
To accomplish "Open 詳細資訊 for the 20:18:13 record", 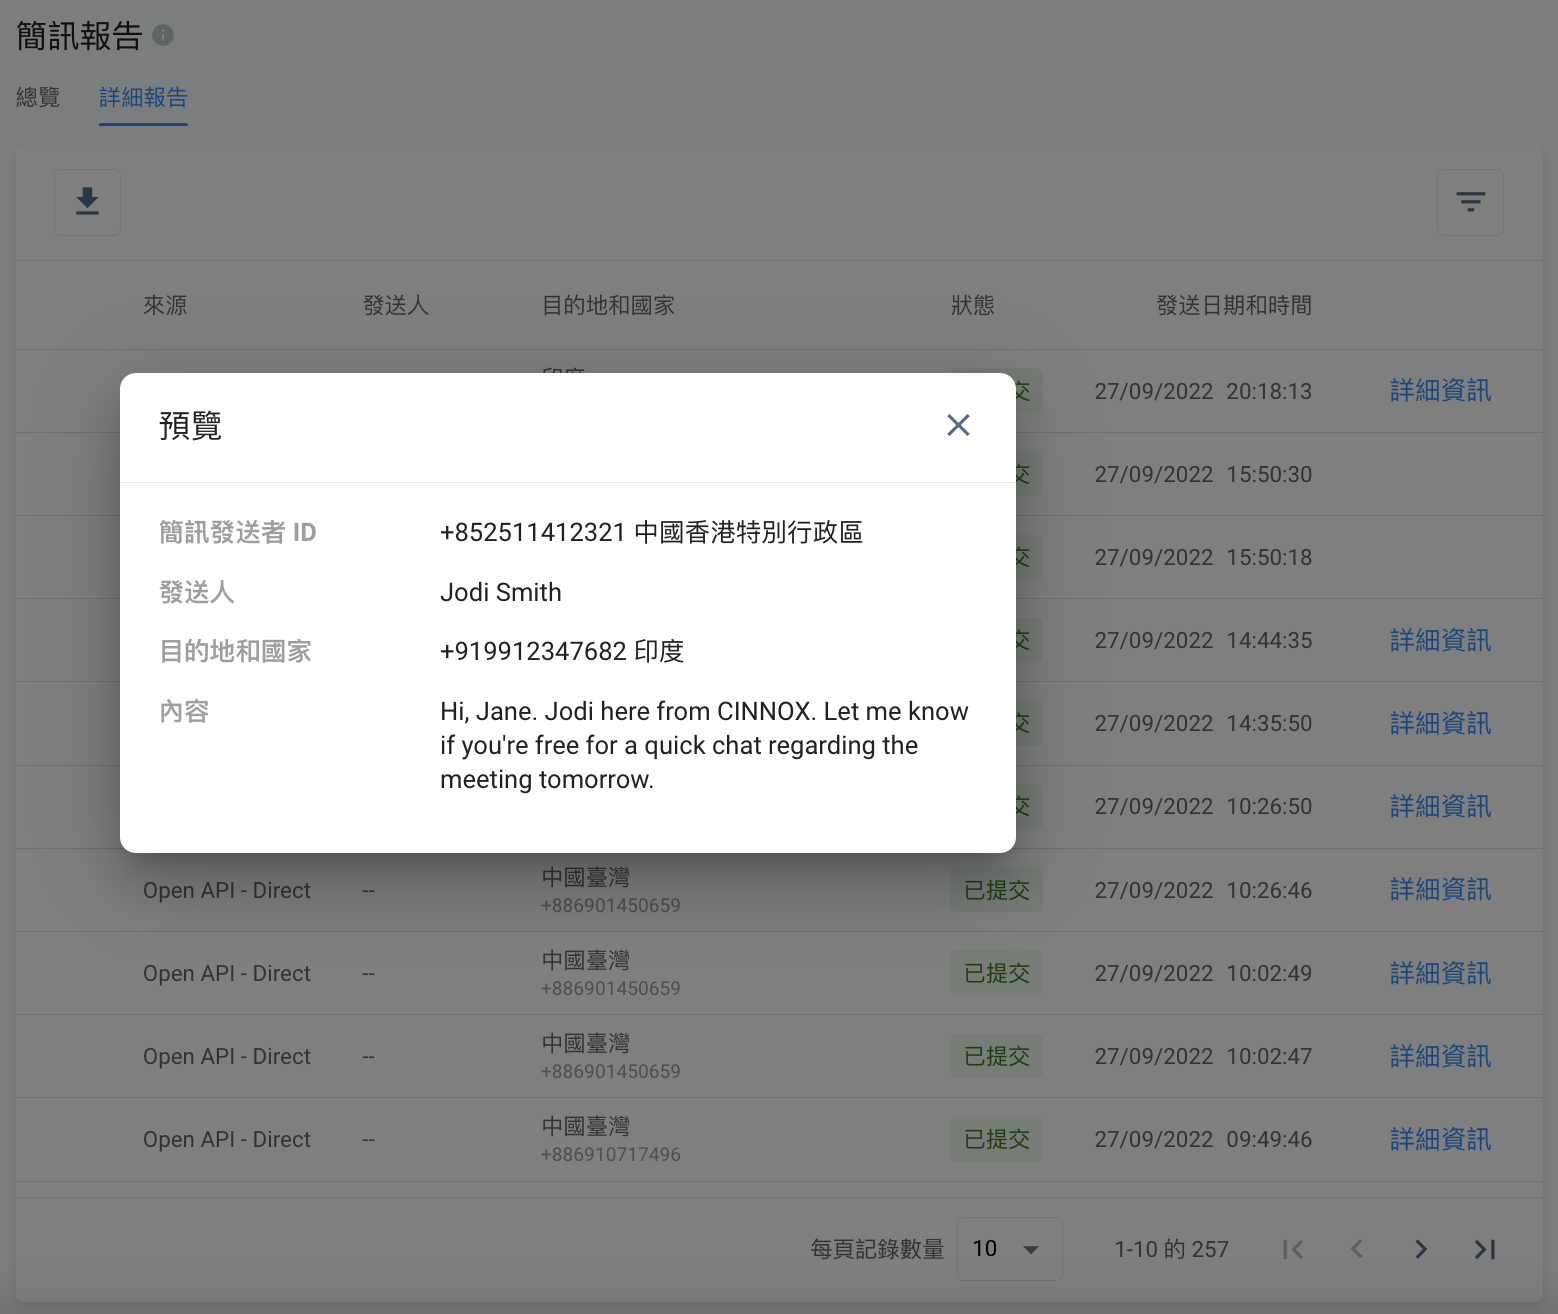I will coord(1440,391).
